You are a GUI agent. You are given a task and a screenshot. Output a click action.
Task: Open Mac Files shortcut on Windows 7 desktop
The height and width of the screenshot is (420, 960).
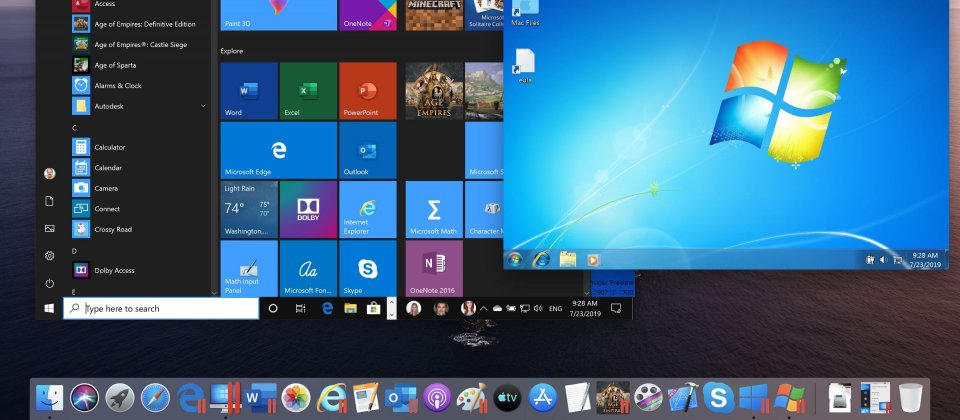pos(525,13)
